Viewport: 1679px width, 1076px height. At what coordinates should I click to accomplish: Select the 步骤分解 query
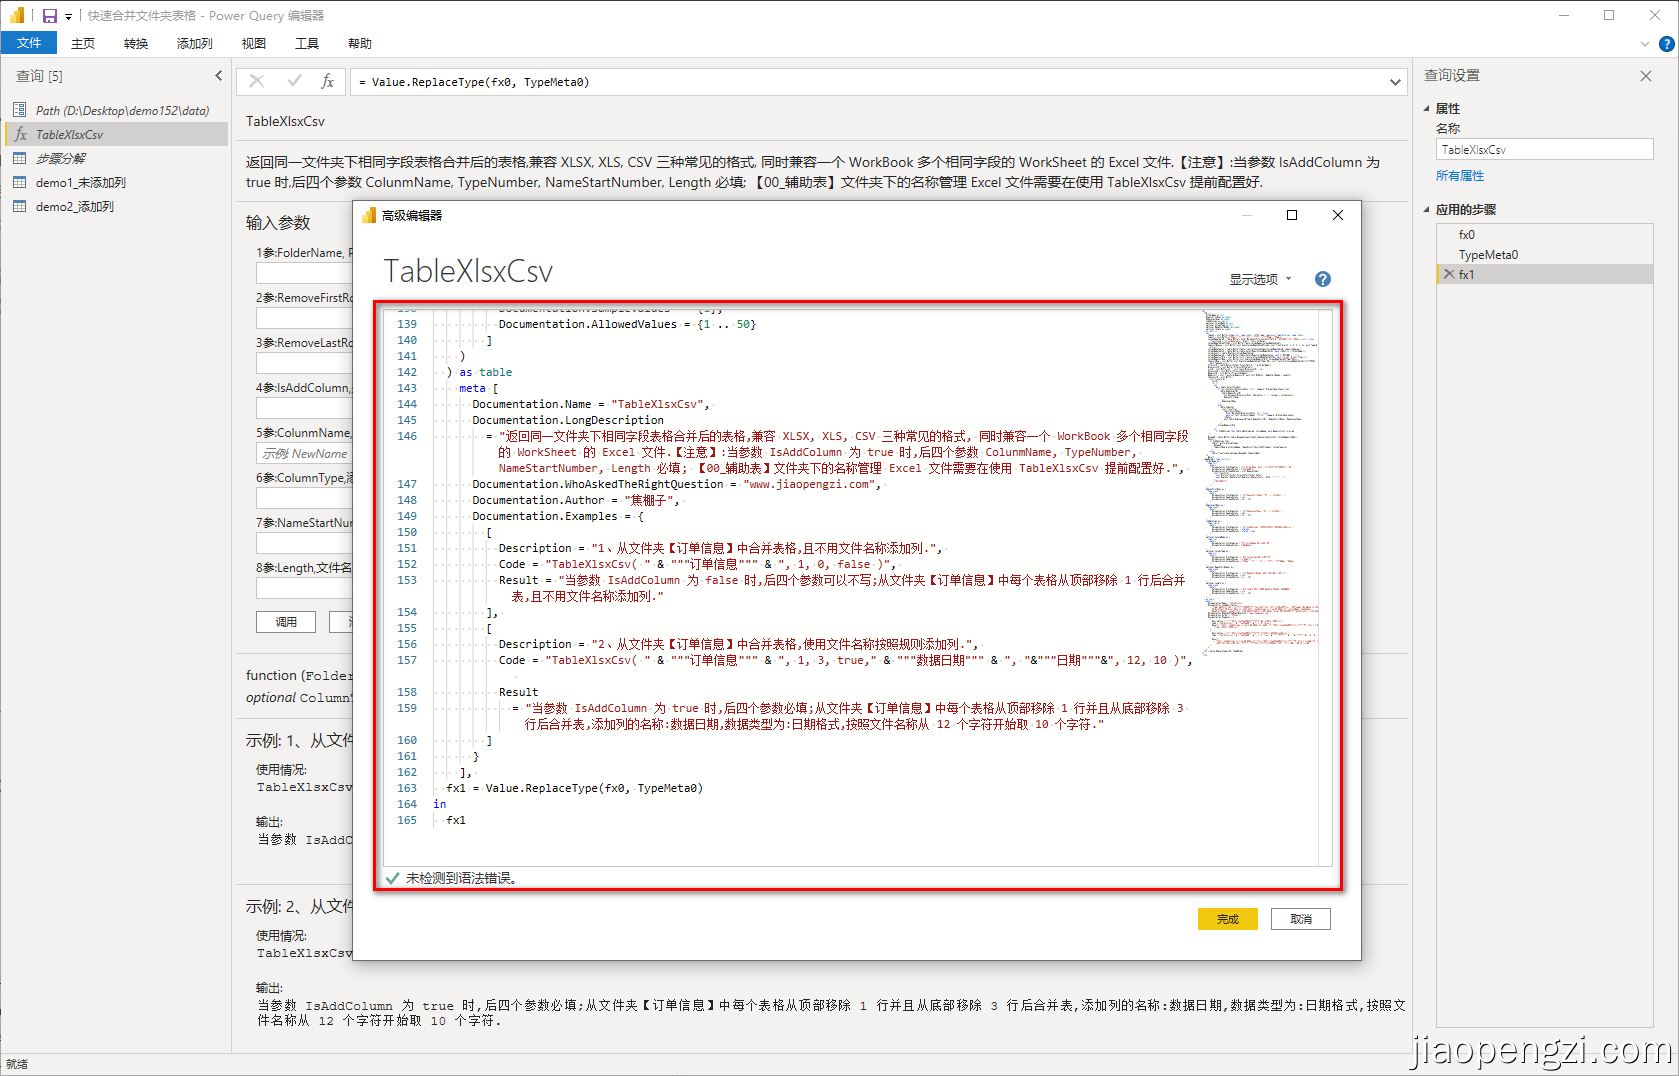point(116,158)
